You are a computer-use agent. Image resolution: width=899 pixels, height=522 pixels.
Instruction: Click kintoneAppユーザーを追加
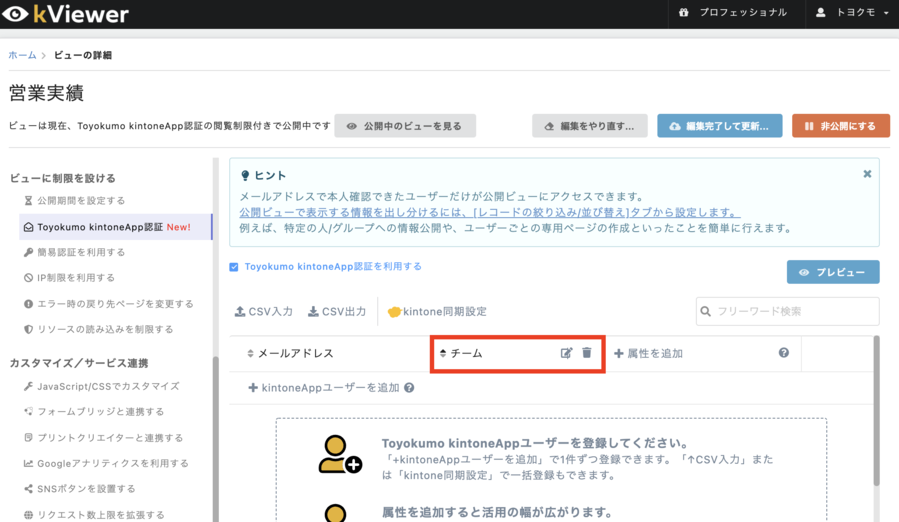coord(324,388)
